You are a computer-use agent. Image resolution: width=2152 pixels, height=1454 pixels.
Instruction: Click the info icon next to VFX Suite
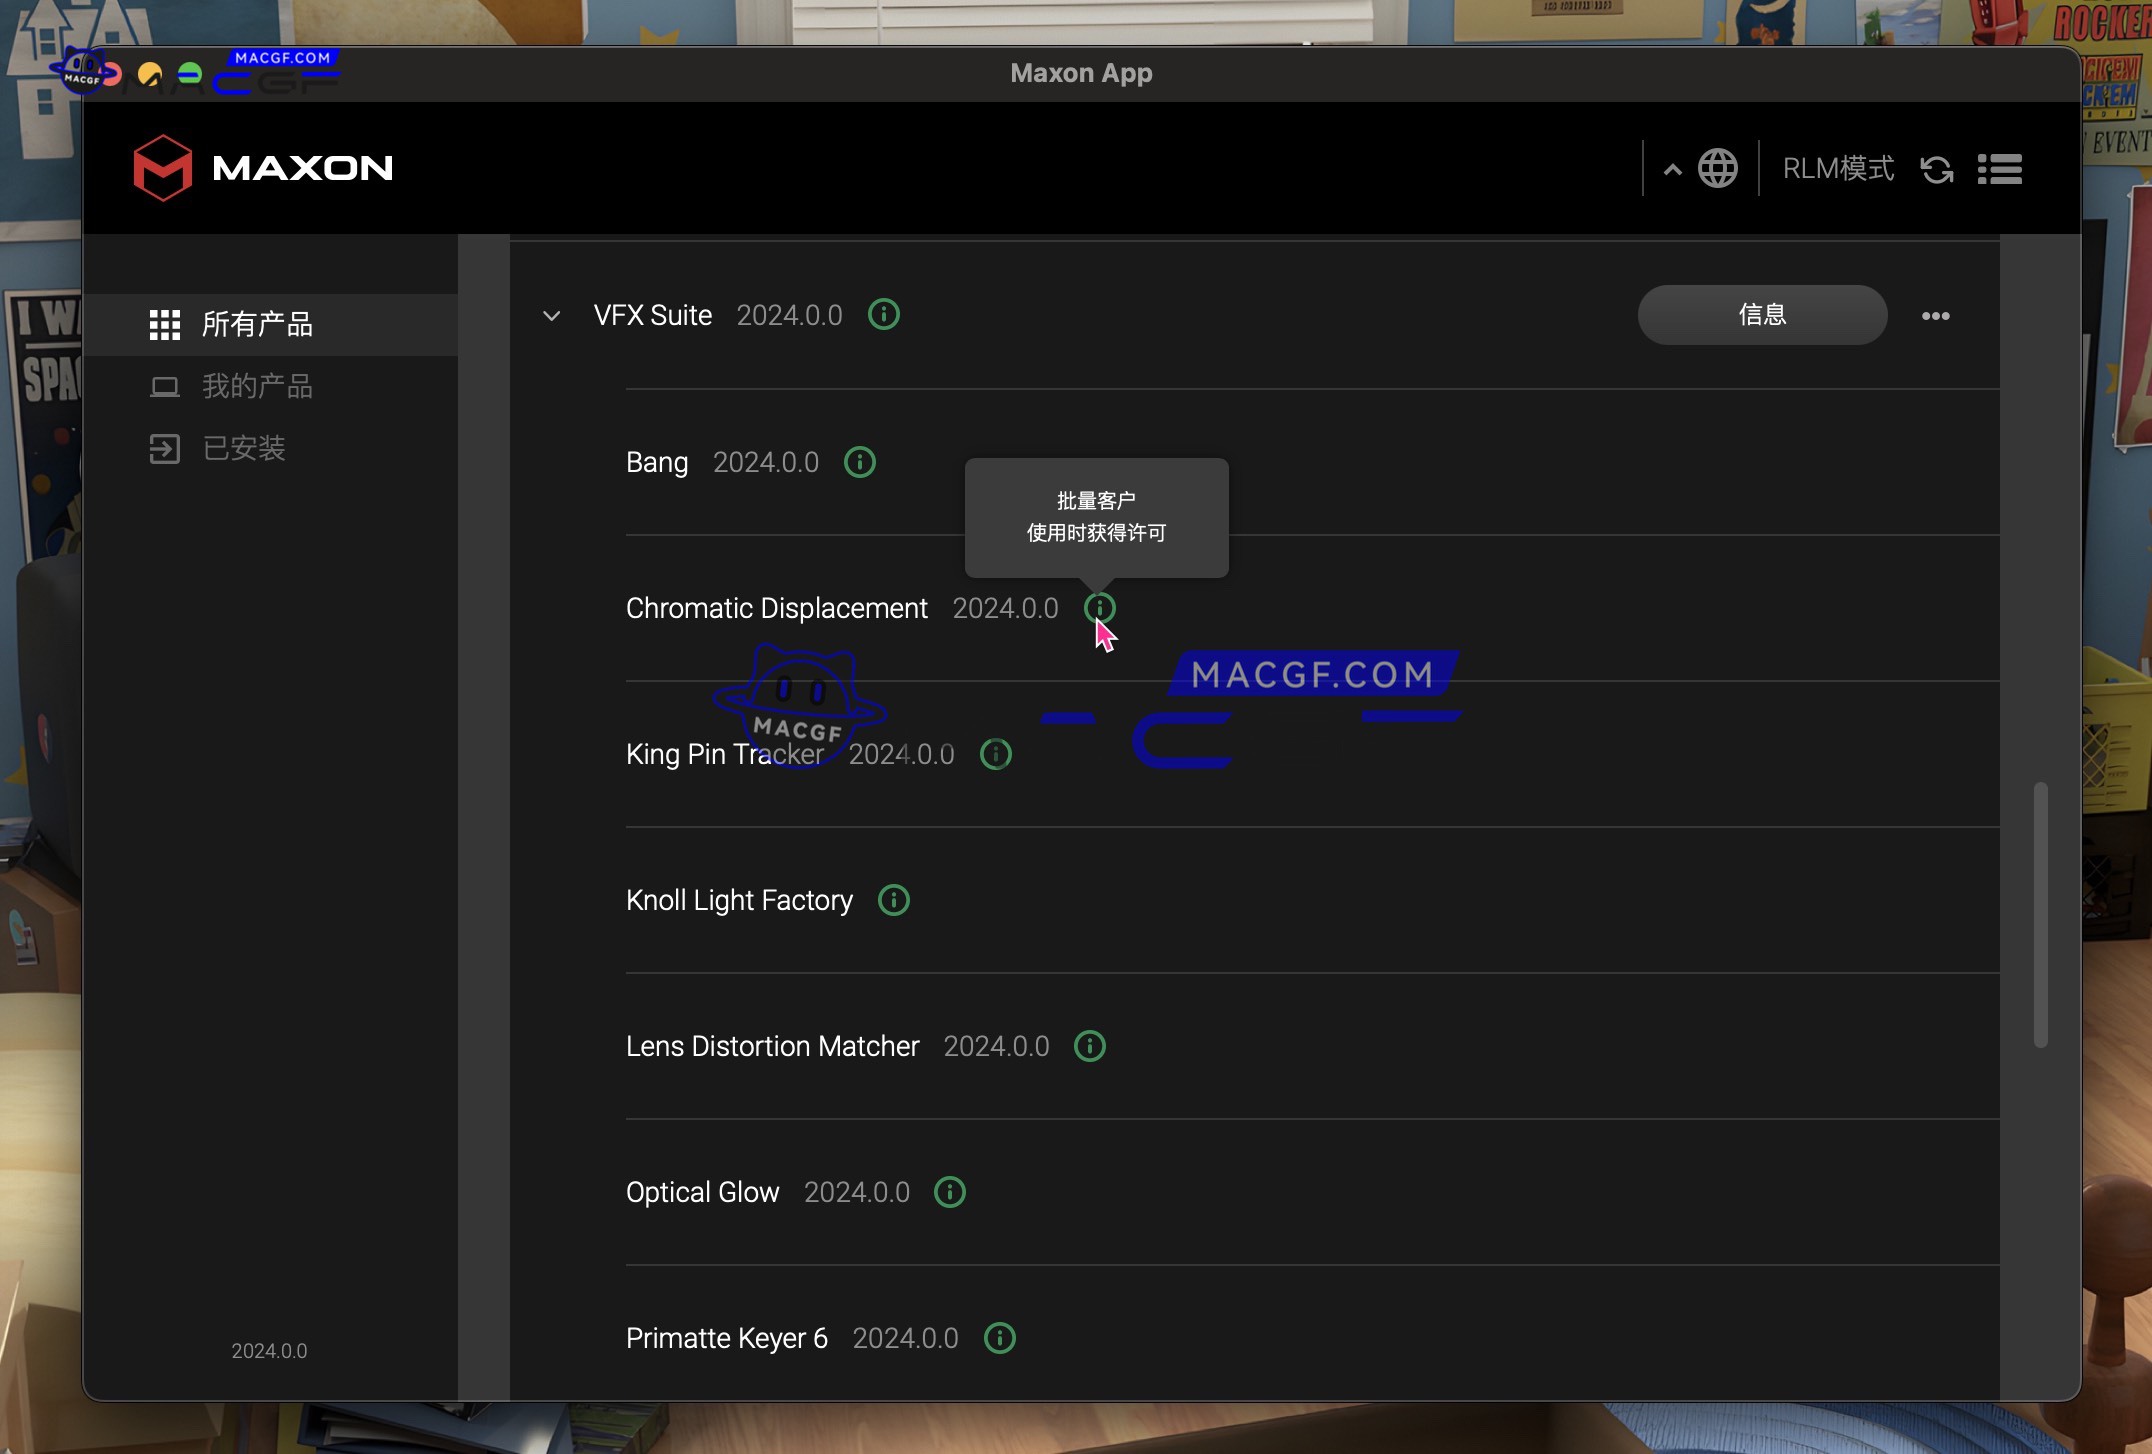click(883, 315)
